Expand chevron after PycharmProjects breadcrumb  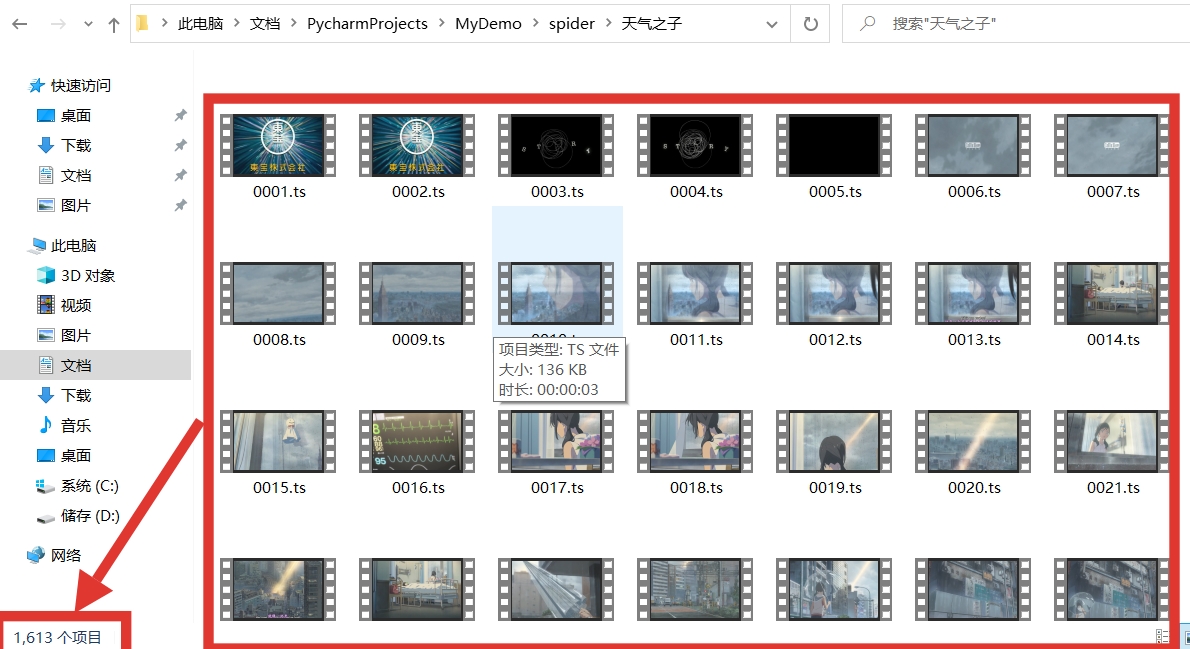tap(441, 24)
